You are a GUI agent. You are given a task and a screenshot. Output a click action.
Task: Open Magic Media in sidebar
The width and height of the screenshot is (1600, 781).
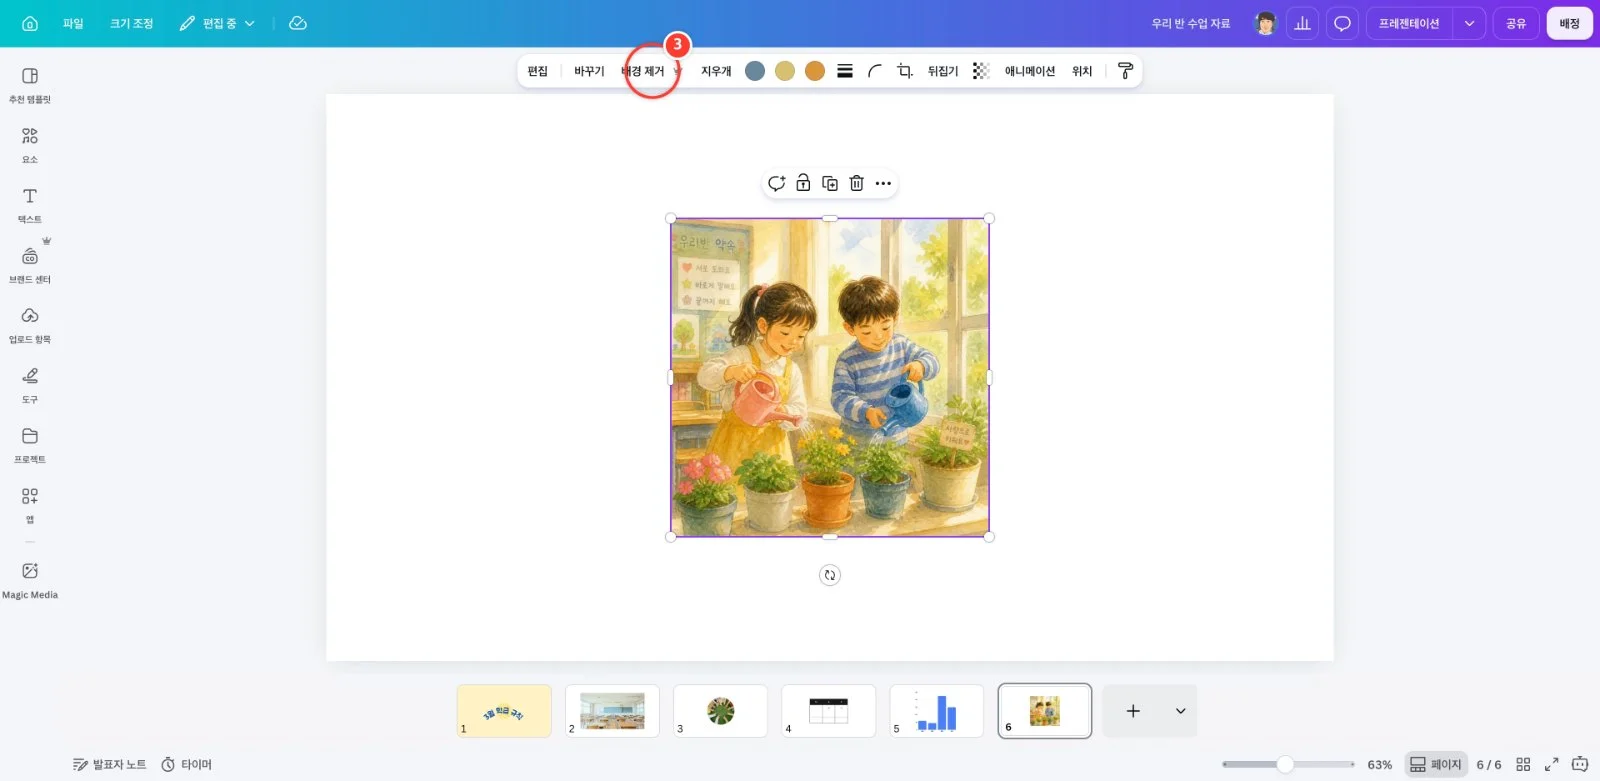30,579
